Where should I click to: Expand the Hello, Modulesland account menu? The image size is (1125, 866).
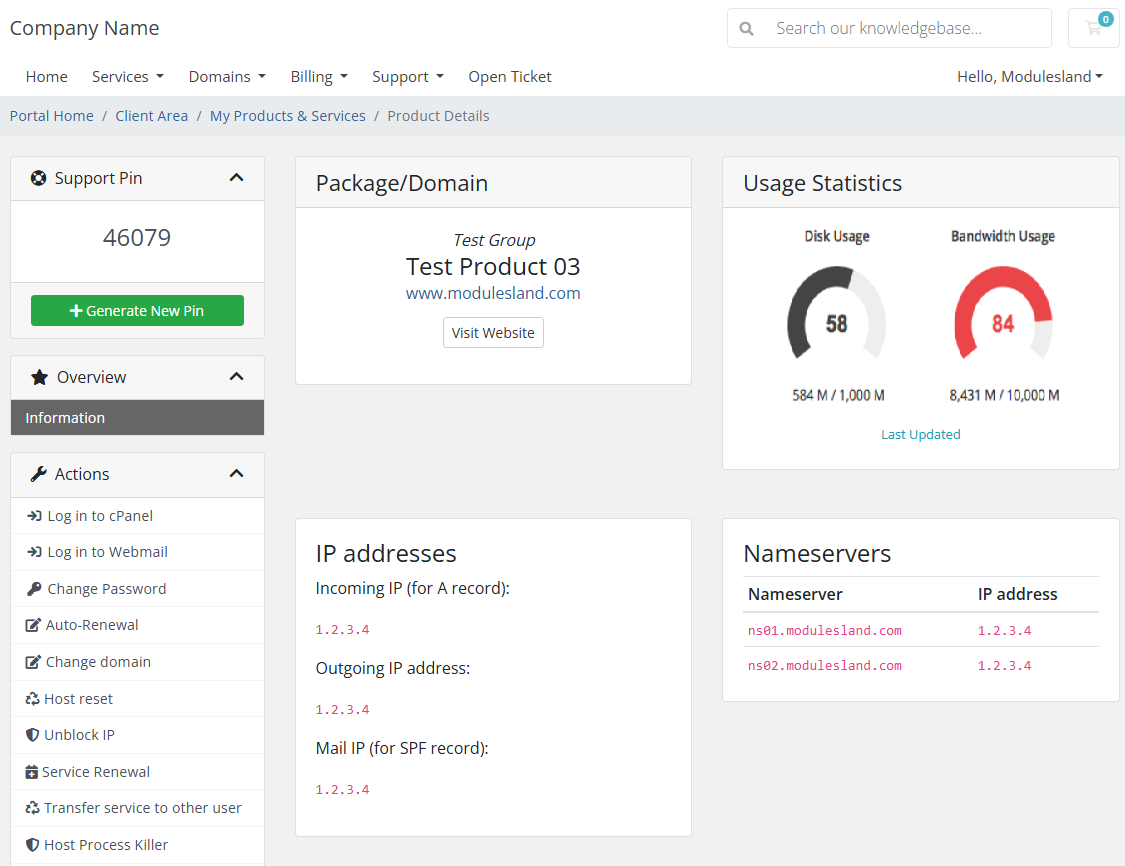click(1030, 77)
